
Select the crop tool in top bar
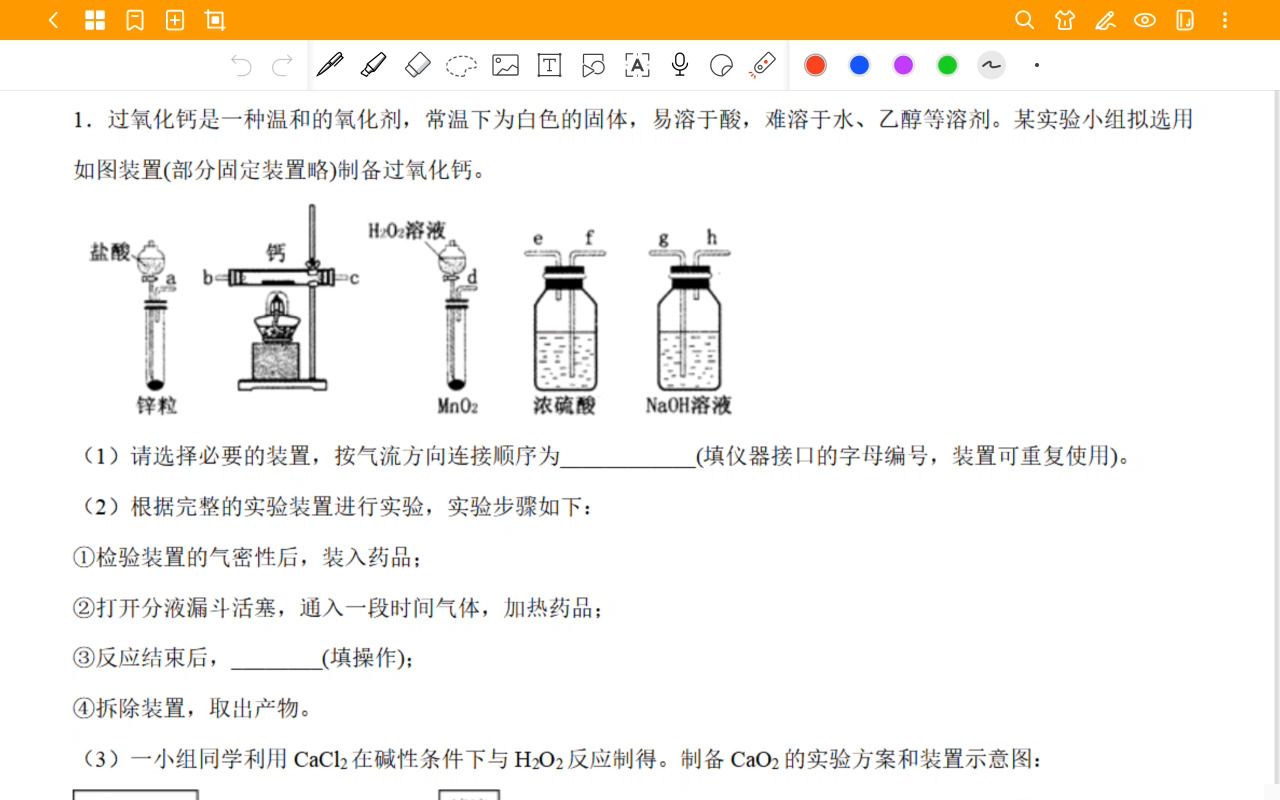[x=215, y=20]
